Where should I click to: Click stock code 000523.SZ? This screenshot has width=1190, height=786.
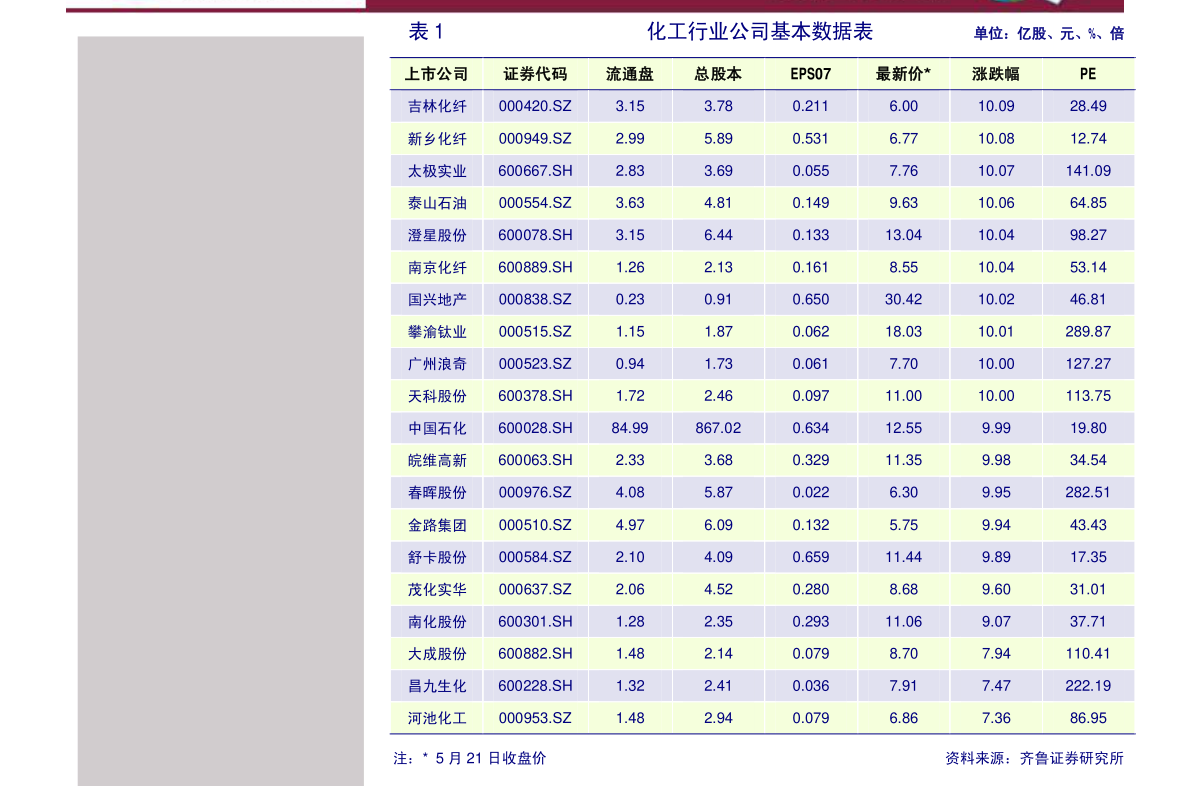(535, 364)
